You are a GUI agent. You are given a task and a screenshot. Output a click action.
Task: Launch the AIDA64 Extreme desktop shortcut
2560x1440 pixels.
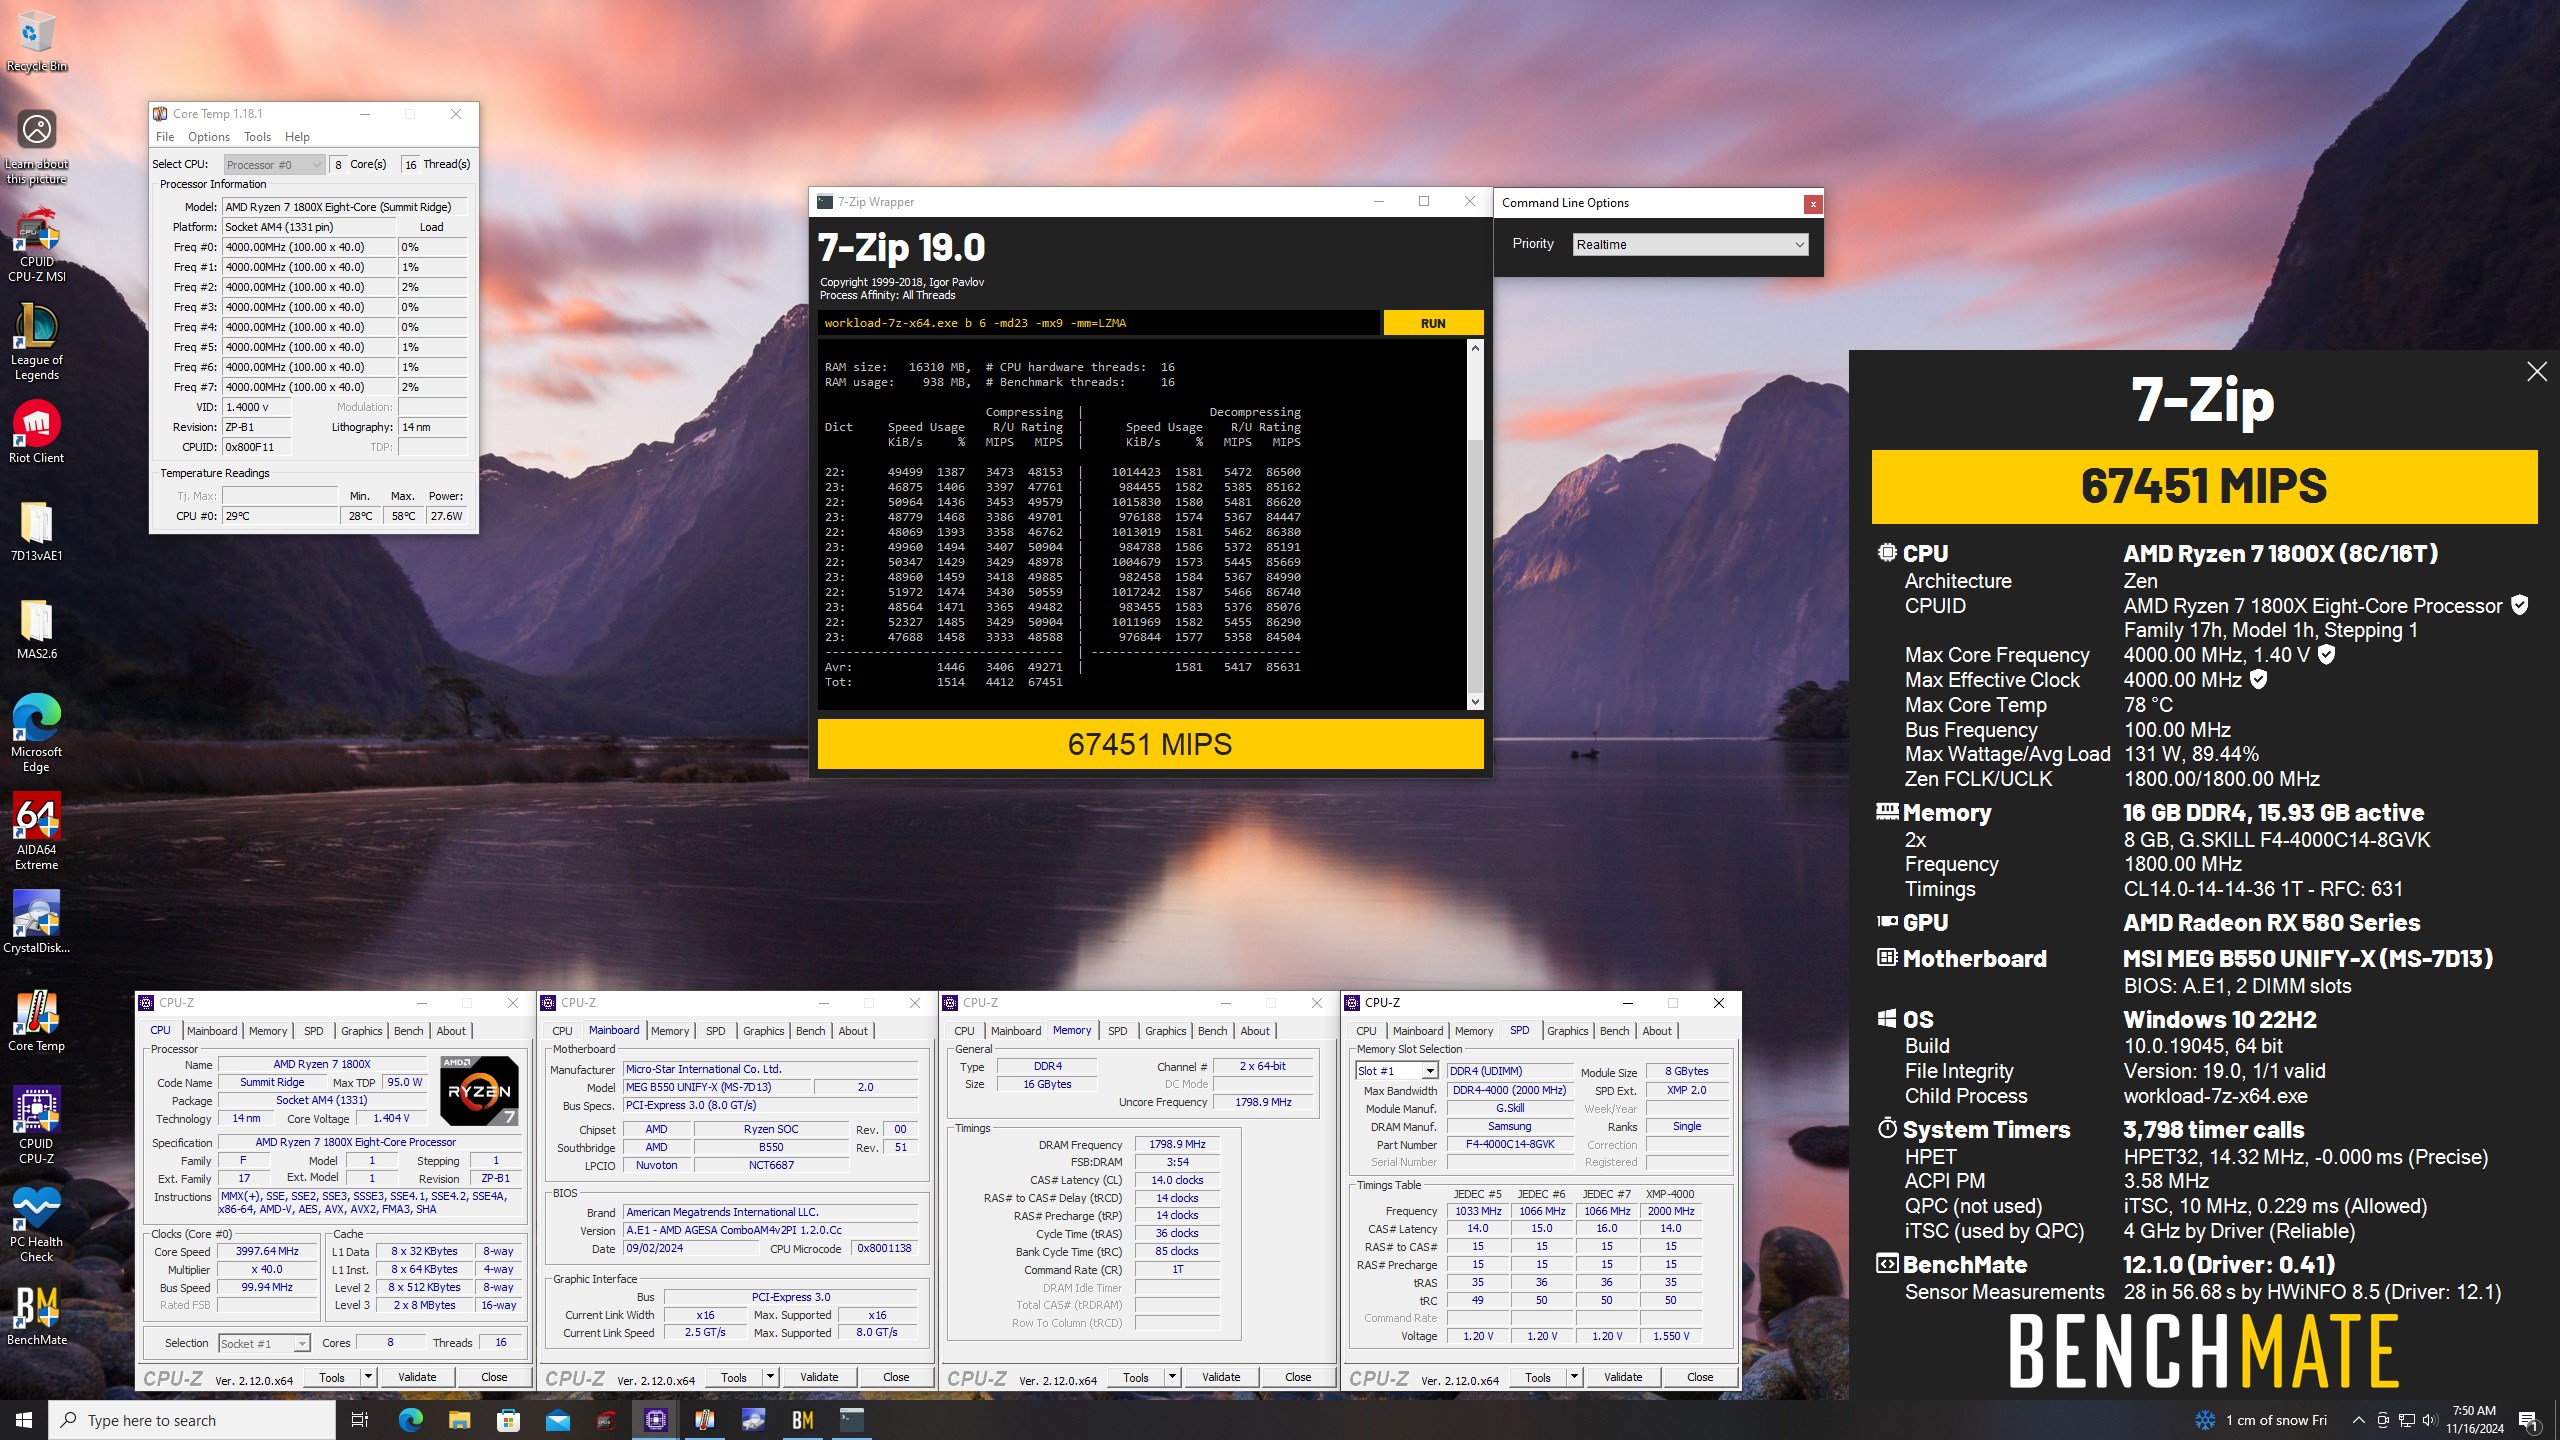pyautogui.click(x=37, y=832)
